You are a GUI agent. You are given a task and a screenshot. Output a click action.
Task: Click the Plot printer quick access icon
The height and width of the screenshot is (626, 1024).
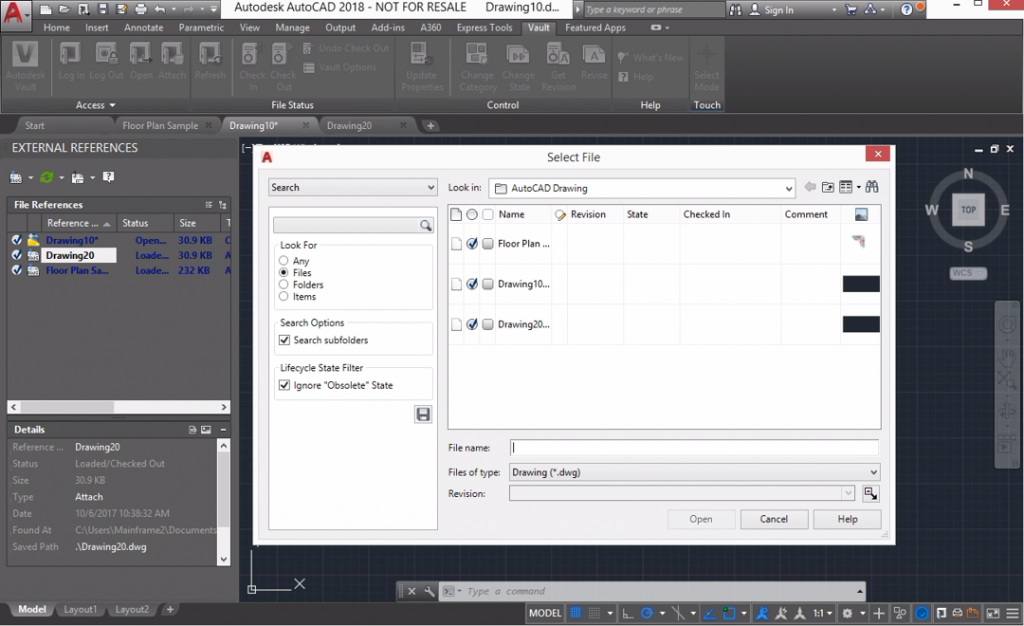(141, 9)
